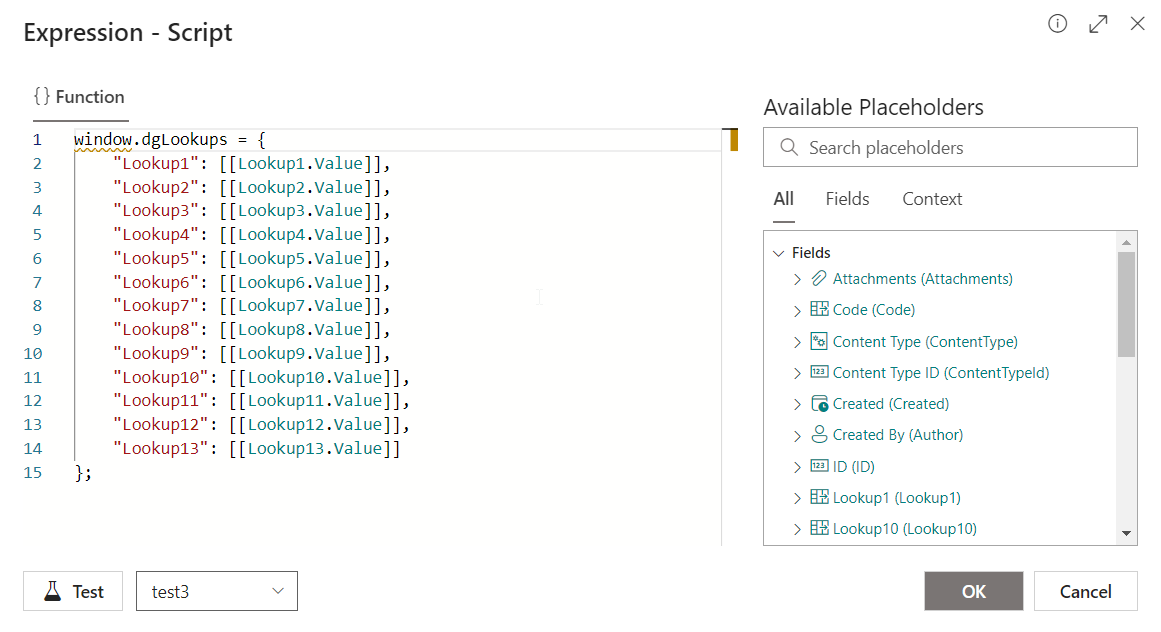Click the Lookup1 lookup field icon
The height and width of the screenshot is (632, 1161).
point(819,497)
